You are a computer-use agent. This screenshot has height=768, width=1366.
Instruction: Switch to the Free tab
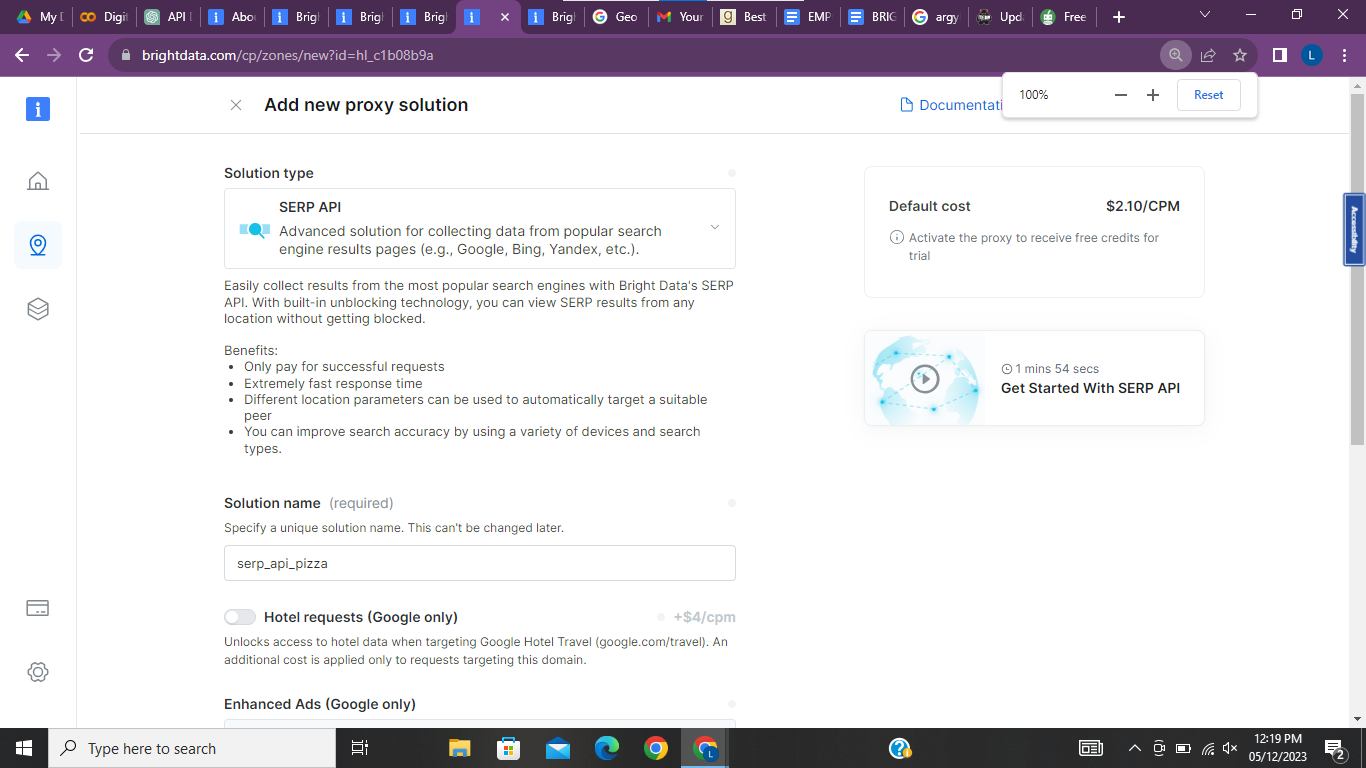tap(1063, 17)
